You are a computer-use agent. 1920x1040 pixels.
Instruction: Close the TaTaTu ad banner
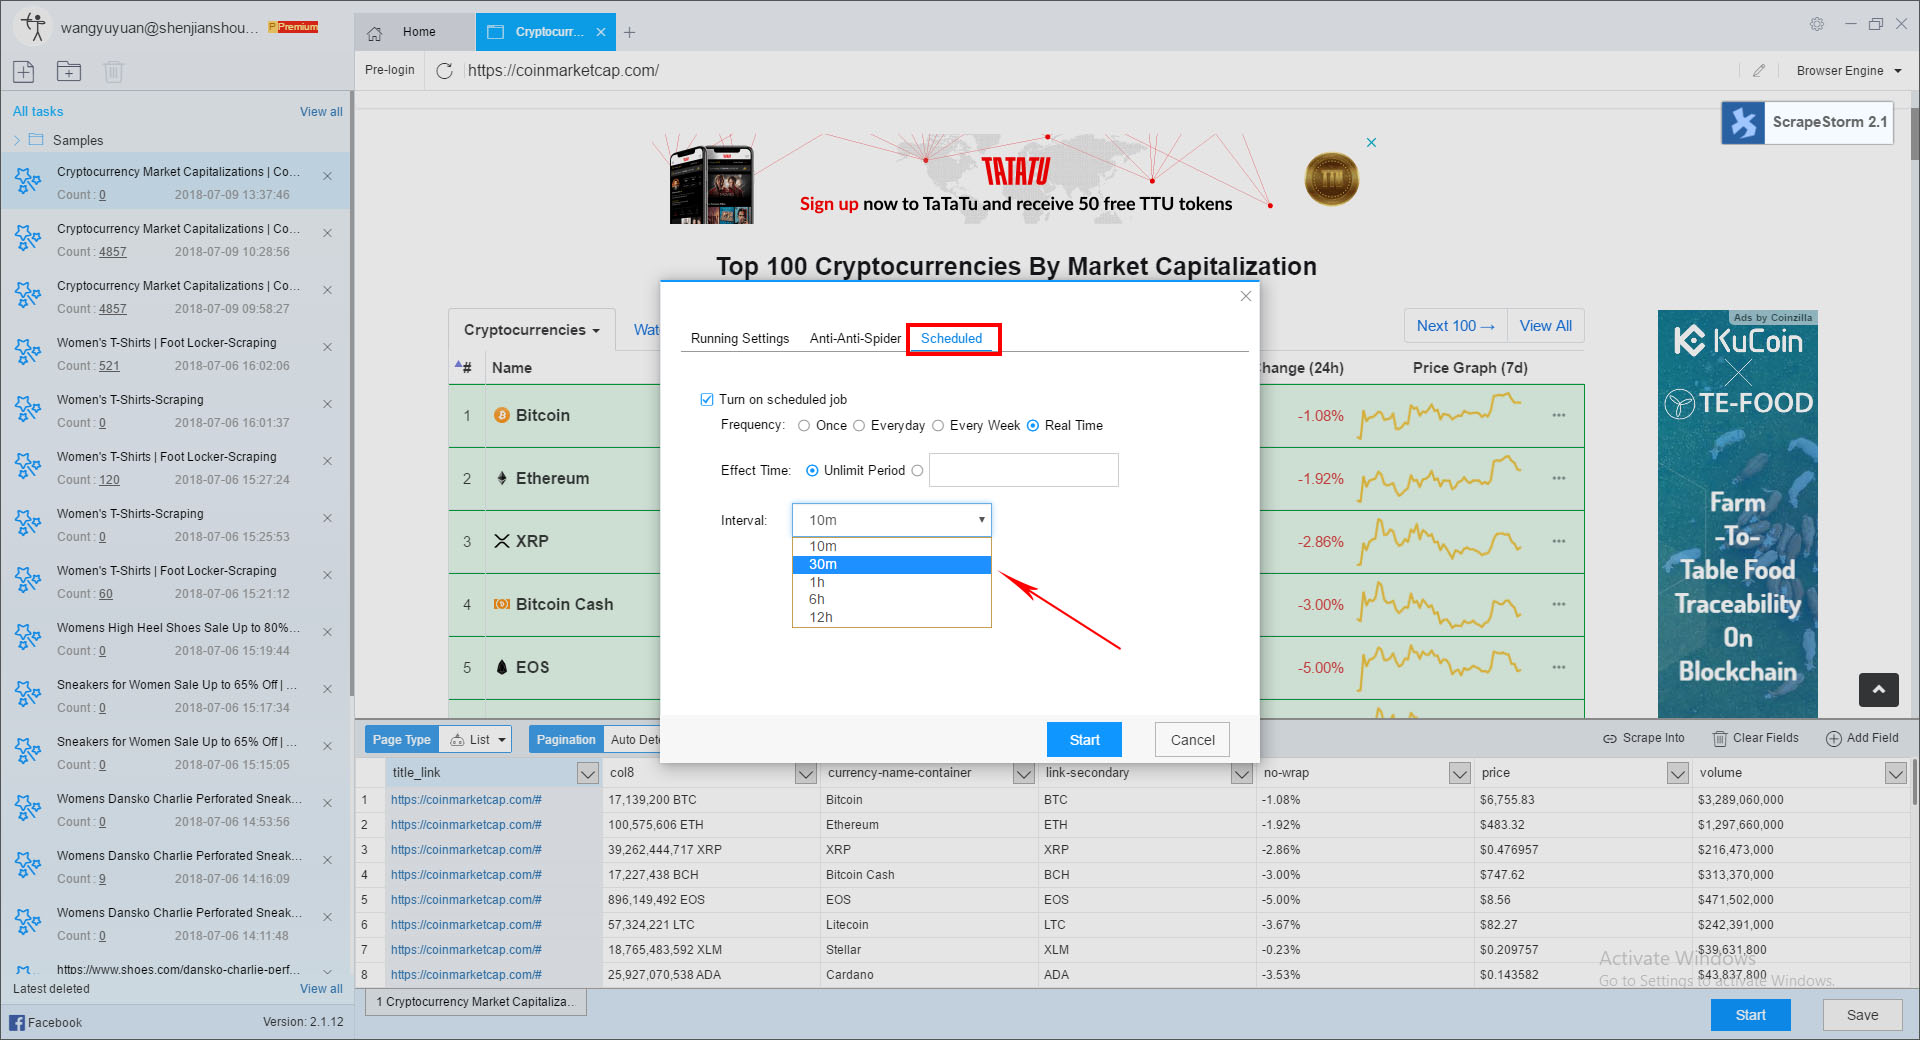pos(1371,143)
